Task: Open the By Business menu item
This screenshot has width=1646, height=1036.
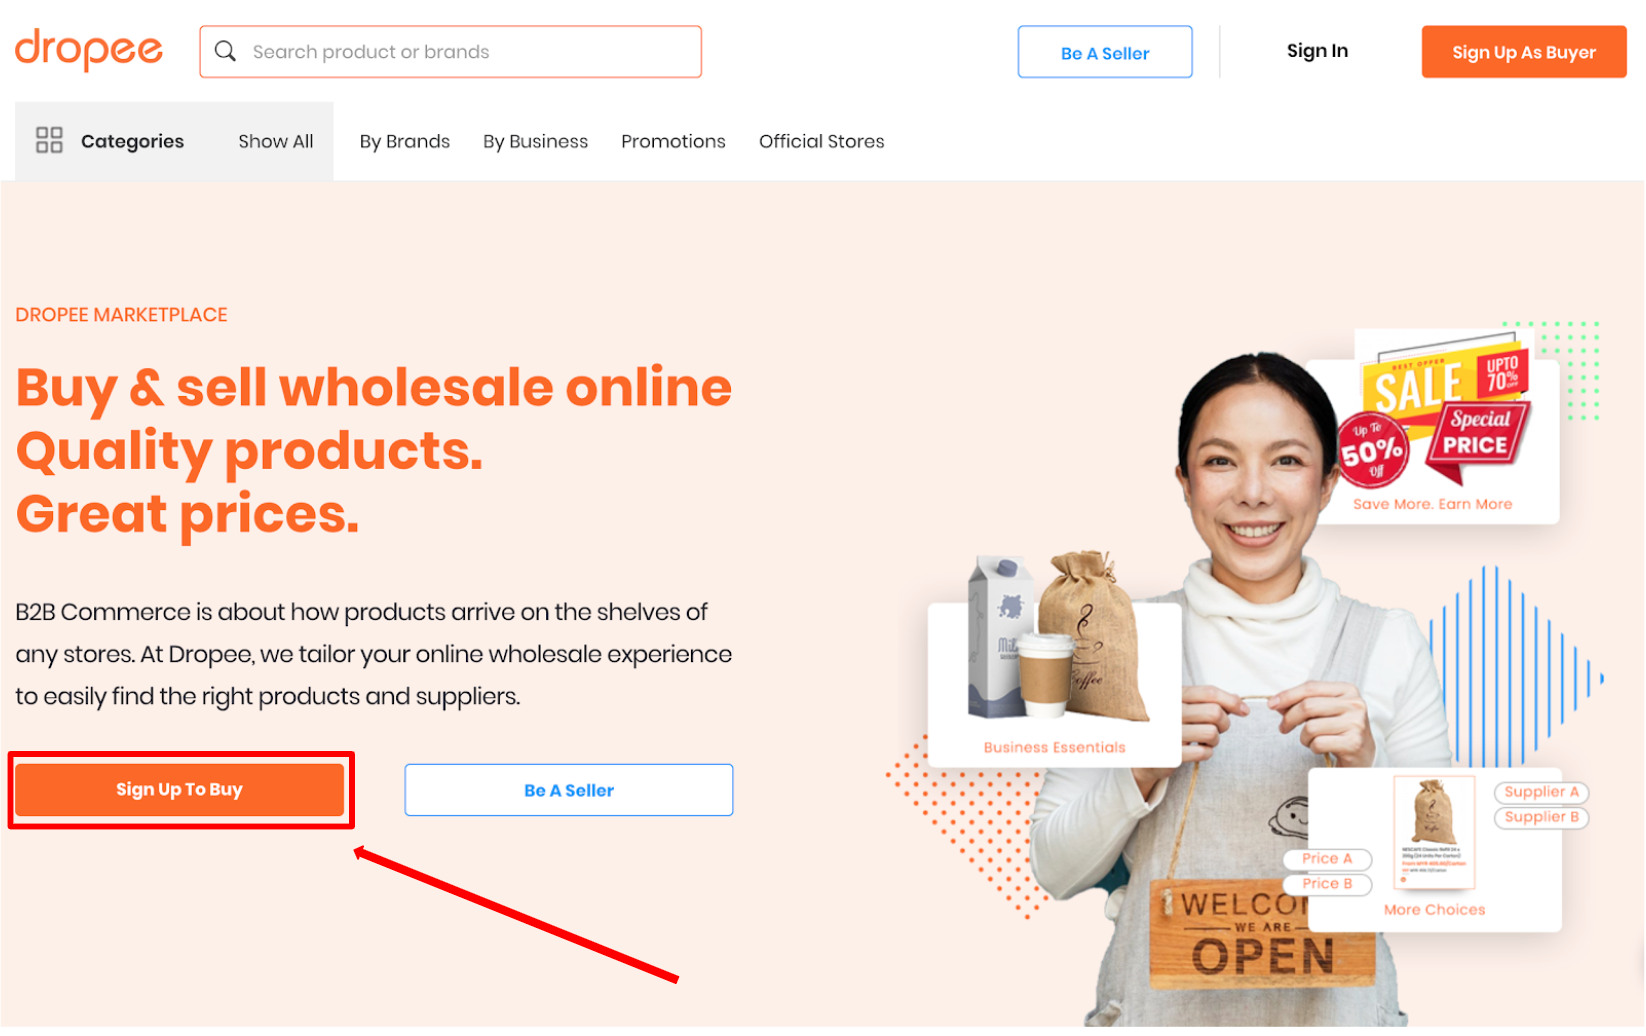Action: pos(536,141)
